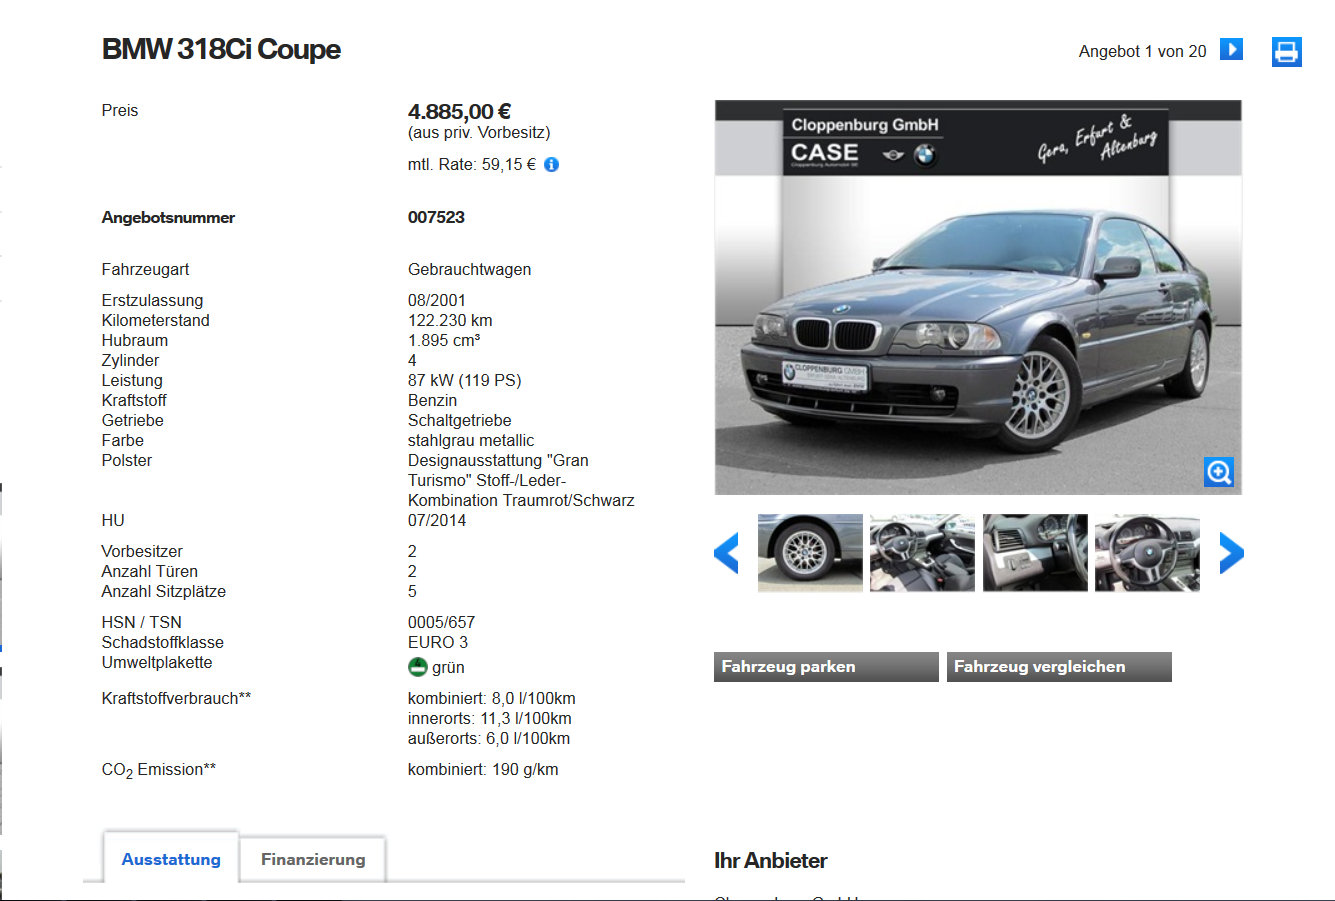Open the wheel rim thumbnail
Image resolution: width=1335 pixels, height=901 pixels.
tap(810, 552)
